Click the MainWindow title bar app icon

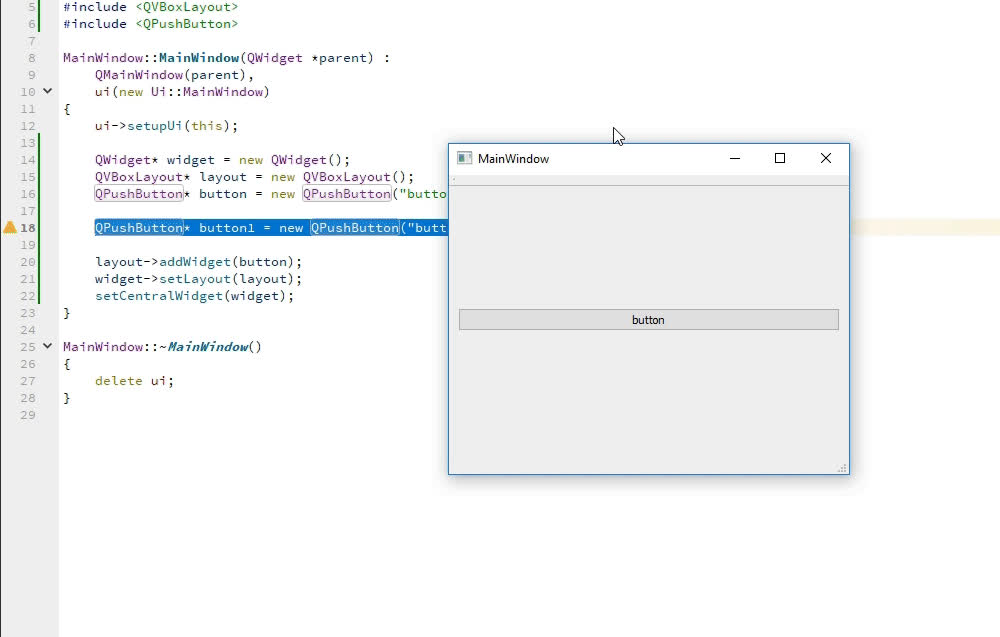coord(464,158)
